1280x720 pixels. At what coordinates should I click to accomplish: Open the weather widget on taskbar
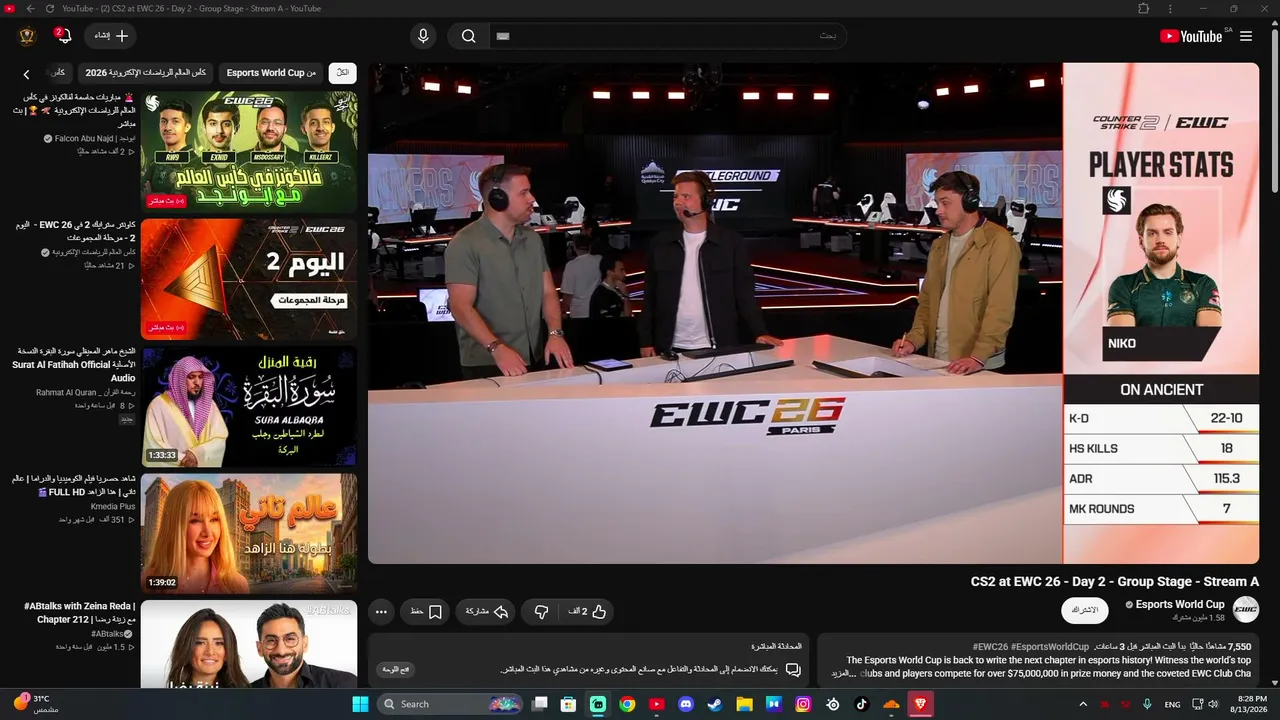[x=38, y=704]
